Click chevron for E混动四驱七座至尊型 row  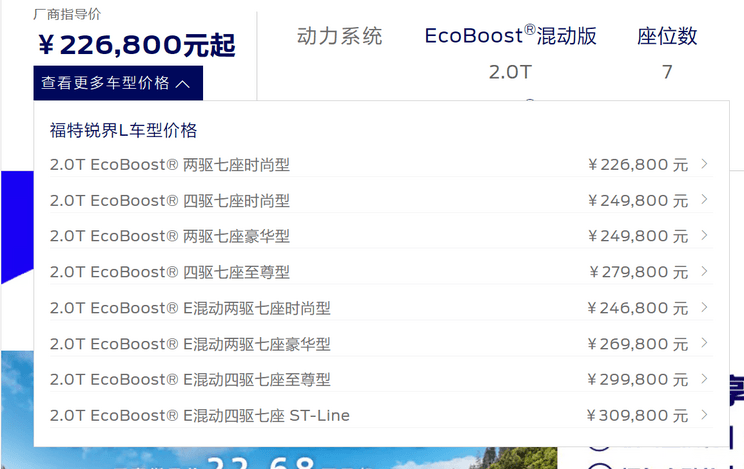point(705,380)
